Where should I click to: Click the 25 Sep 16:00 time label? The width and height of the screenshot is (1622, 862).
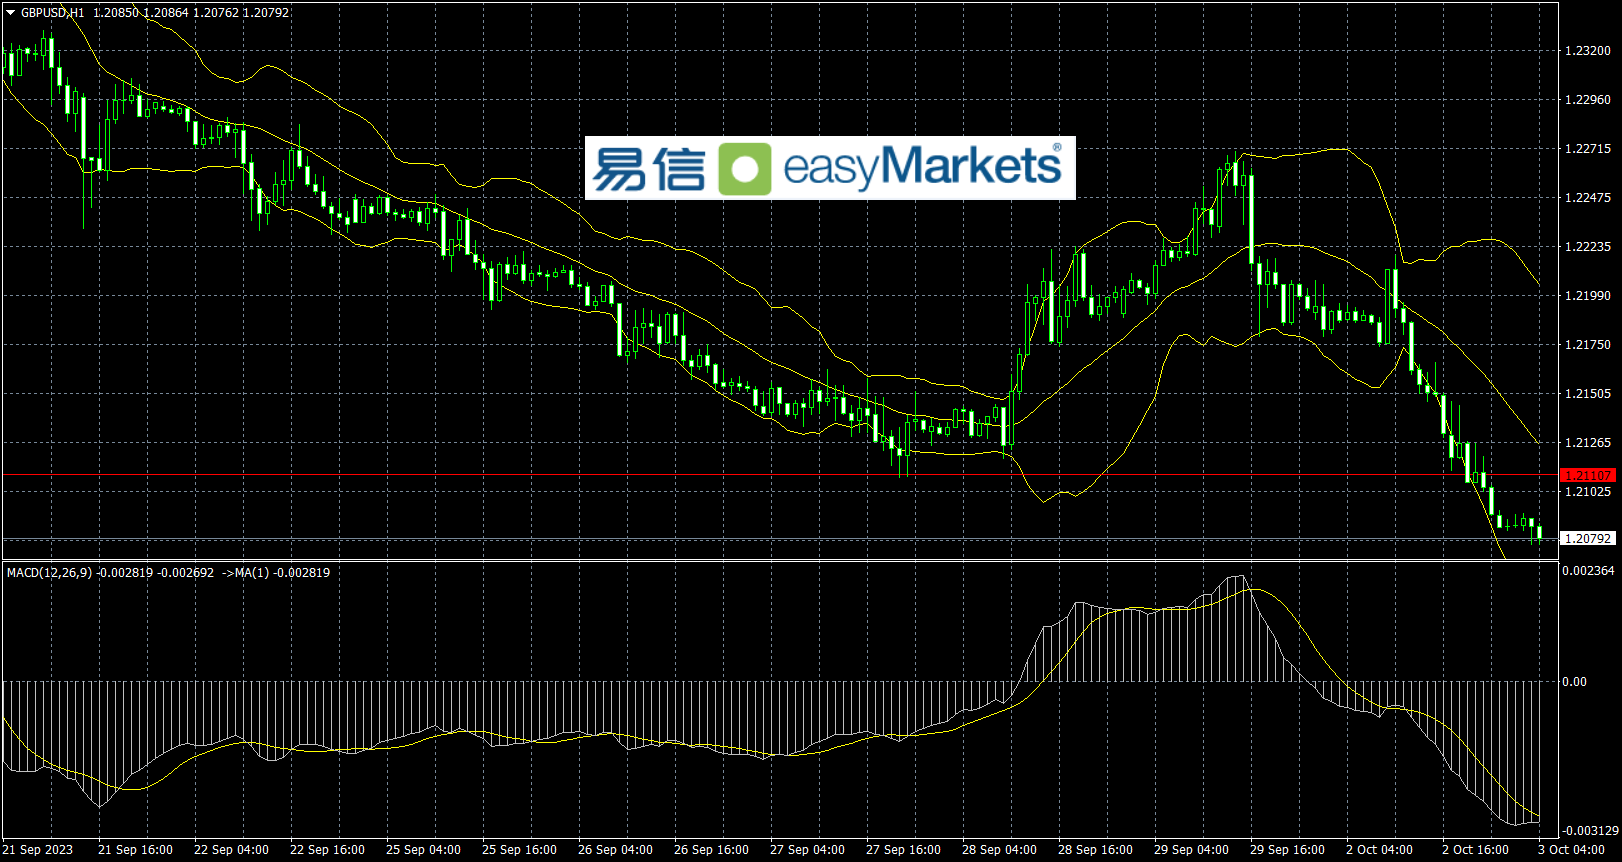click(x=519, y=850)
